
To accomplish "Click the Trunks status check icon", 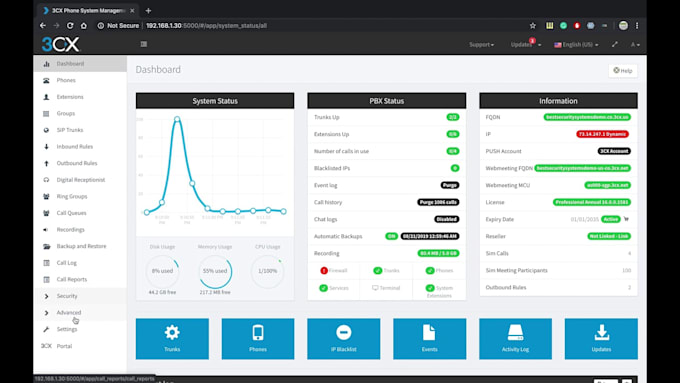I will pyautogui.click(x=377, y=271).
